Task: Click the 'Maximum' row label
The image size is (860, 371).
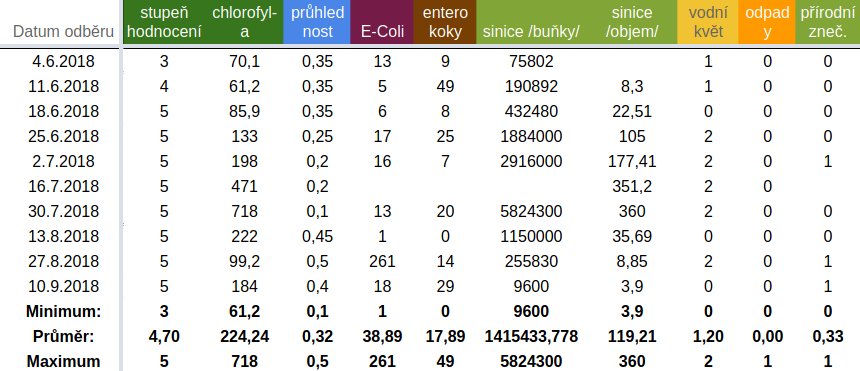Action: 64,362
